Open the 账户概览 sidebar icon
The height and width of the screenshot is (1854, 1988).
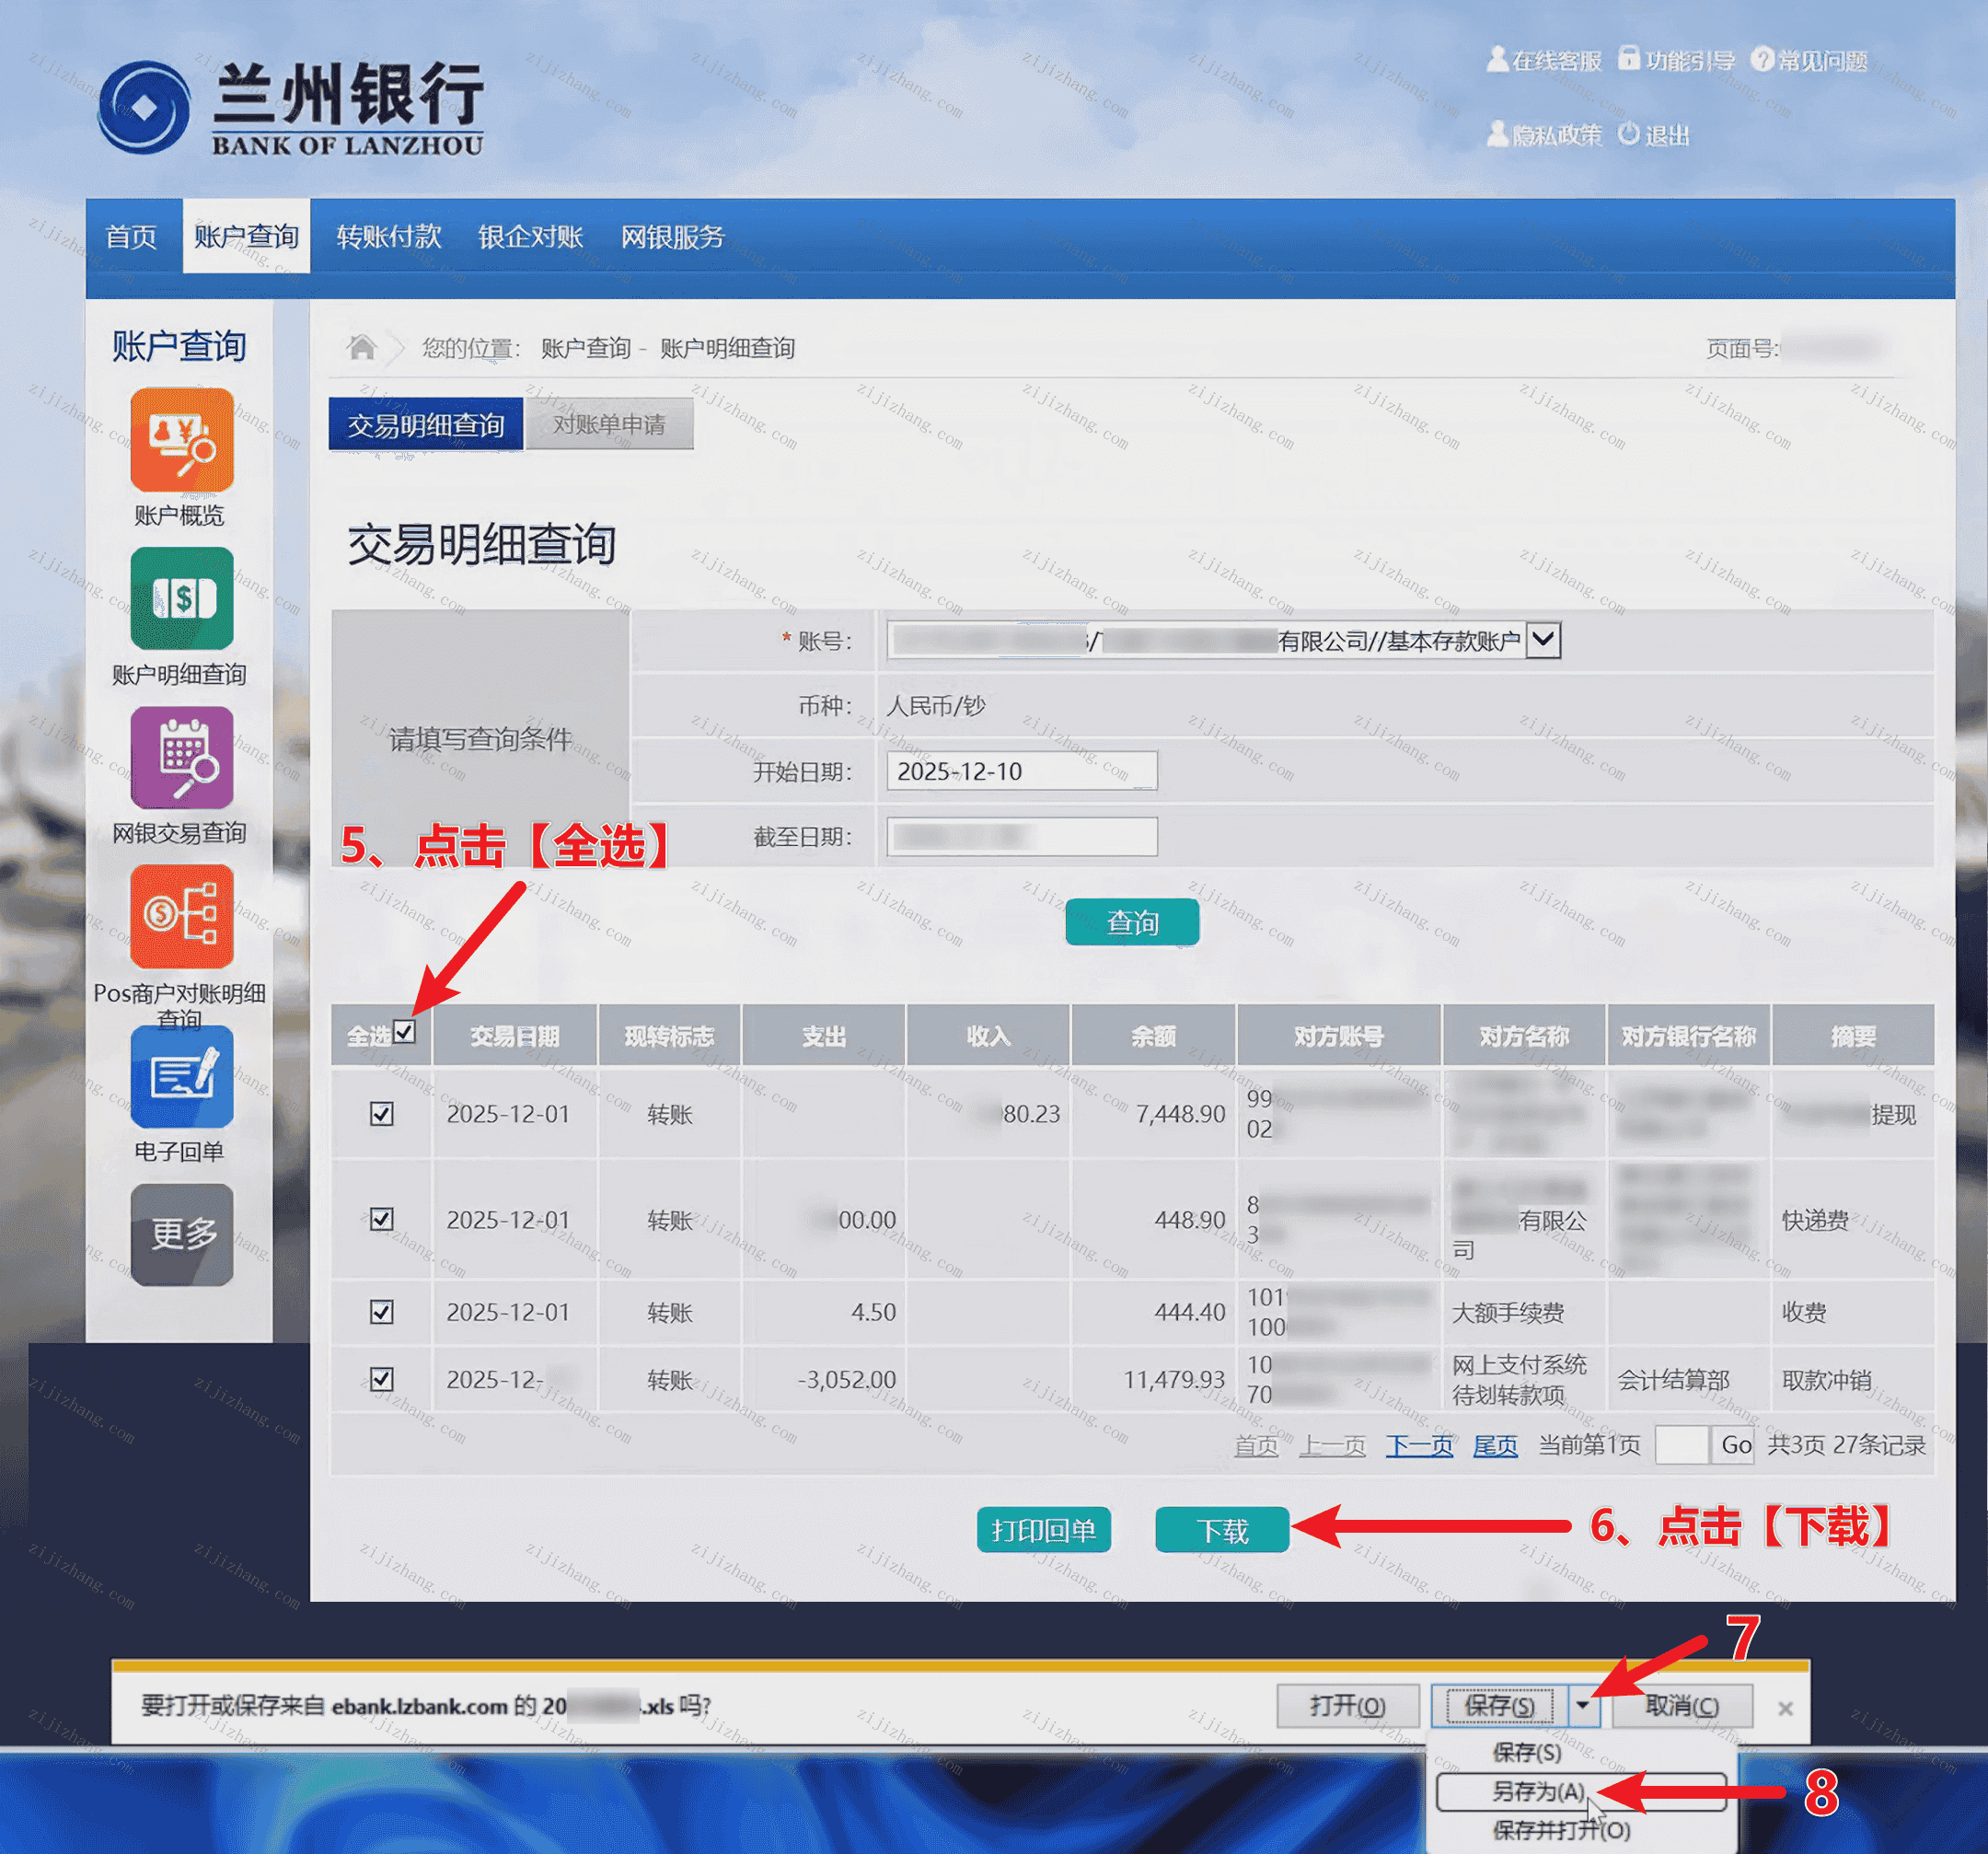point(181,440)
